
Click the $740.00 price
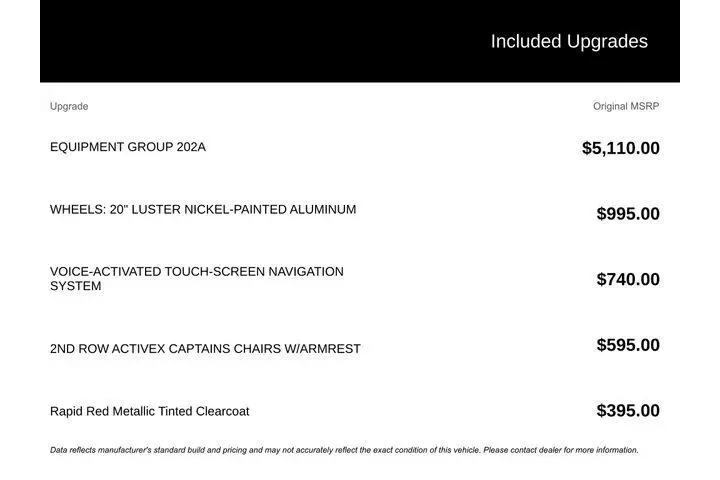628,279
